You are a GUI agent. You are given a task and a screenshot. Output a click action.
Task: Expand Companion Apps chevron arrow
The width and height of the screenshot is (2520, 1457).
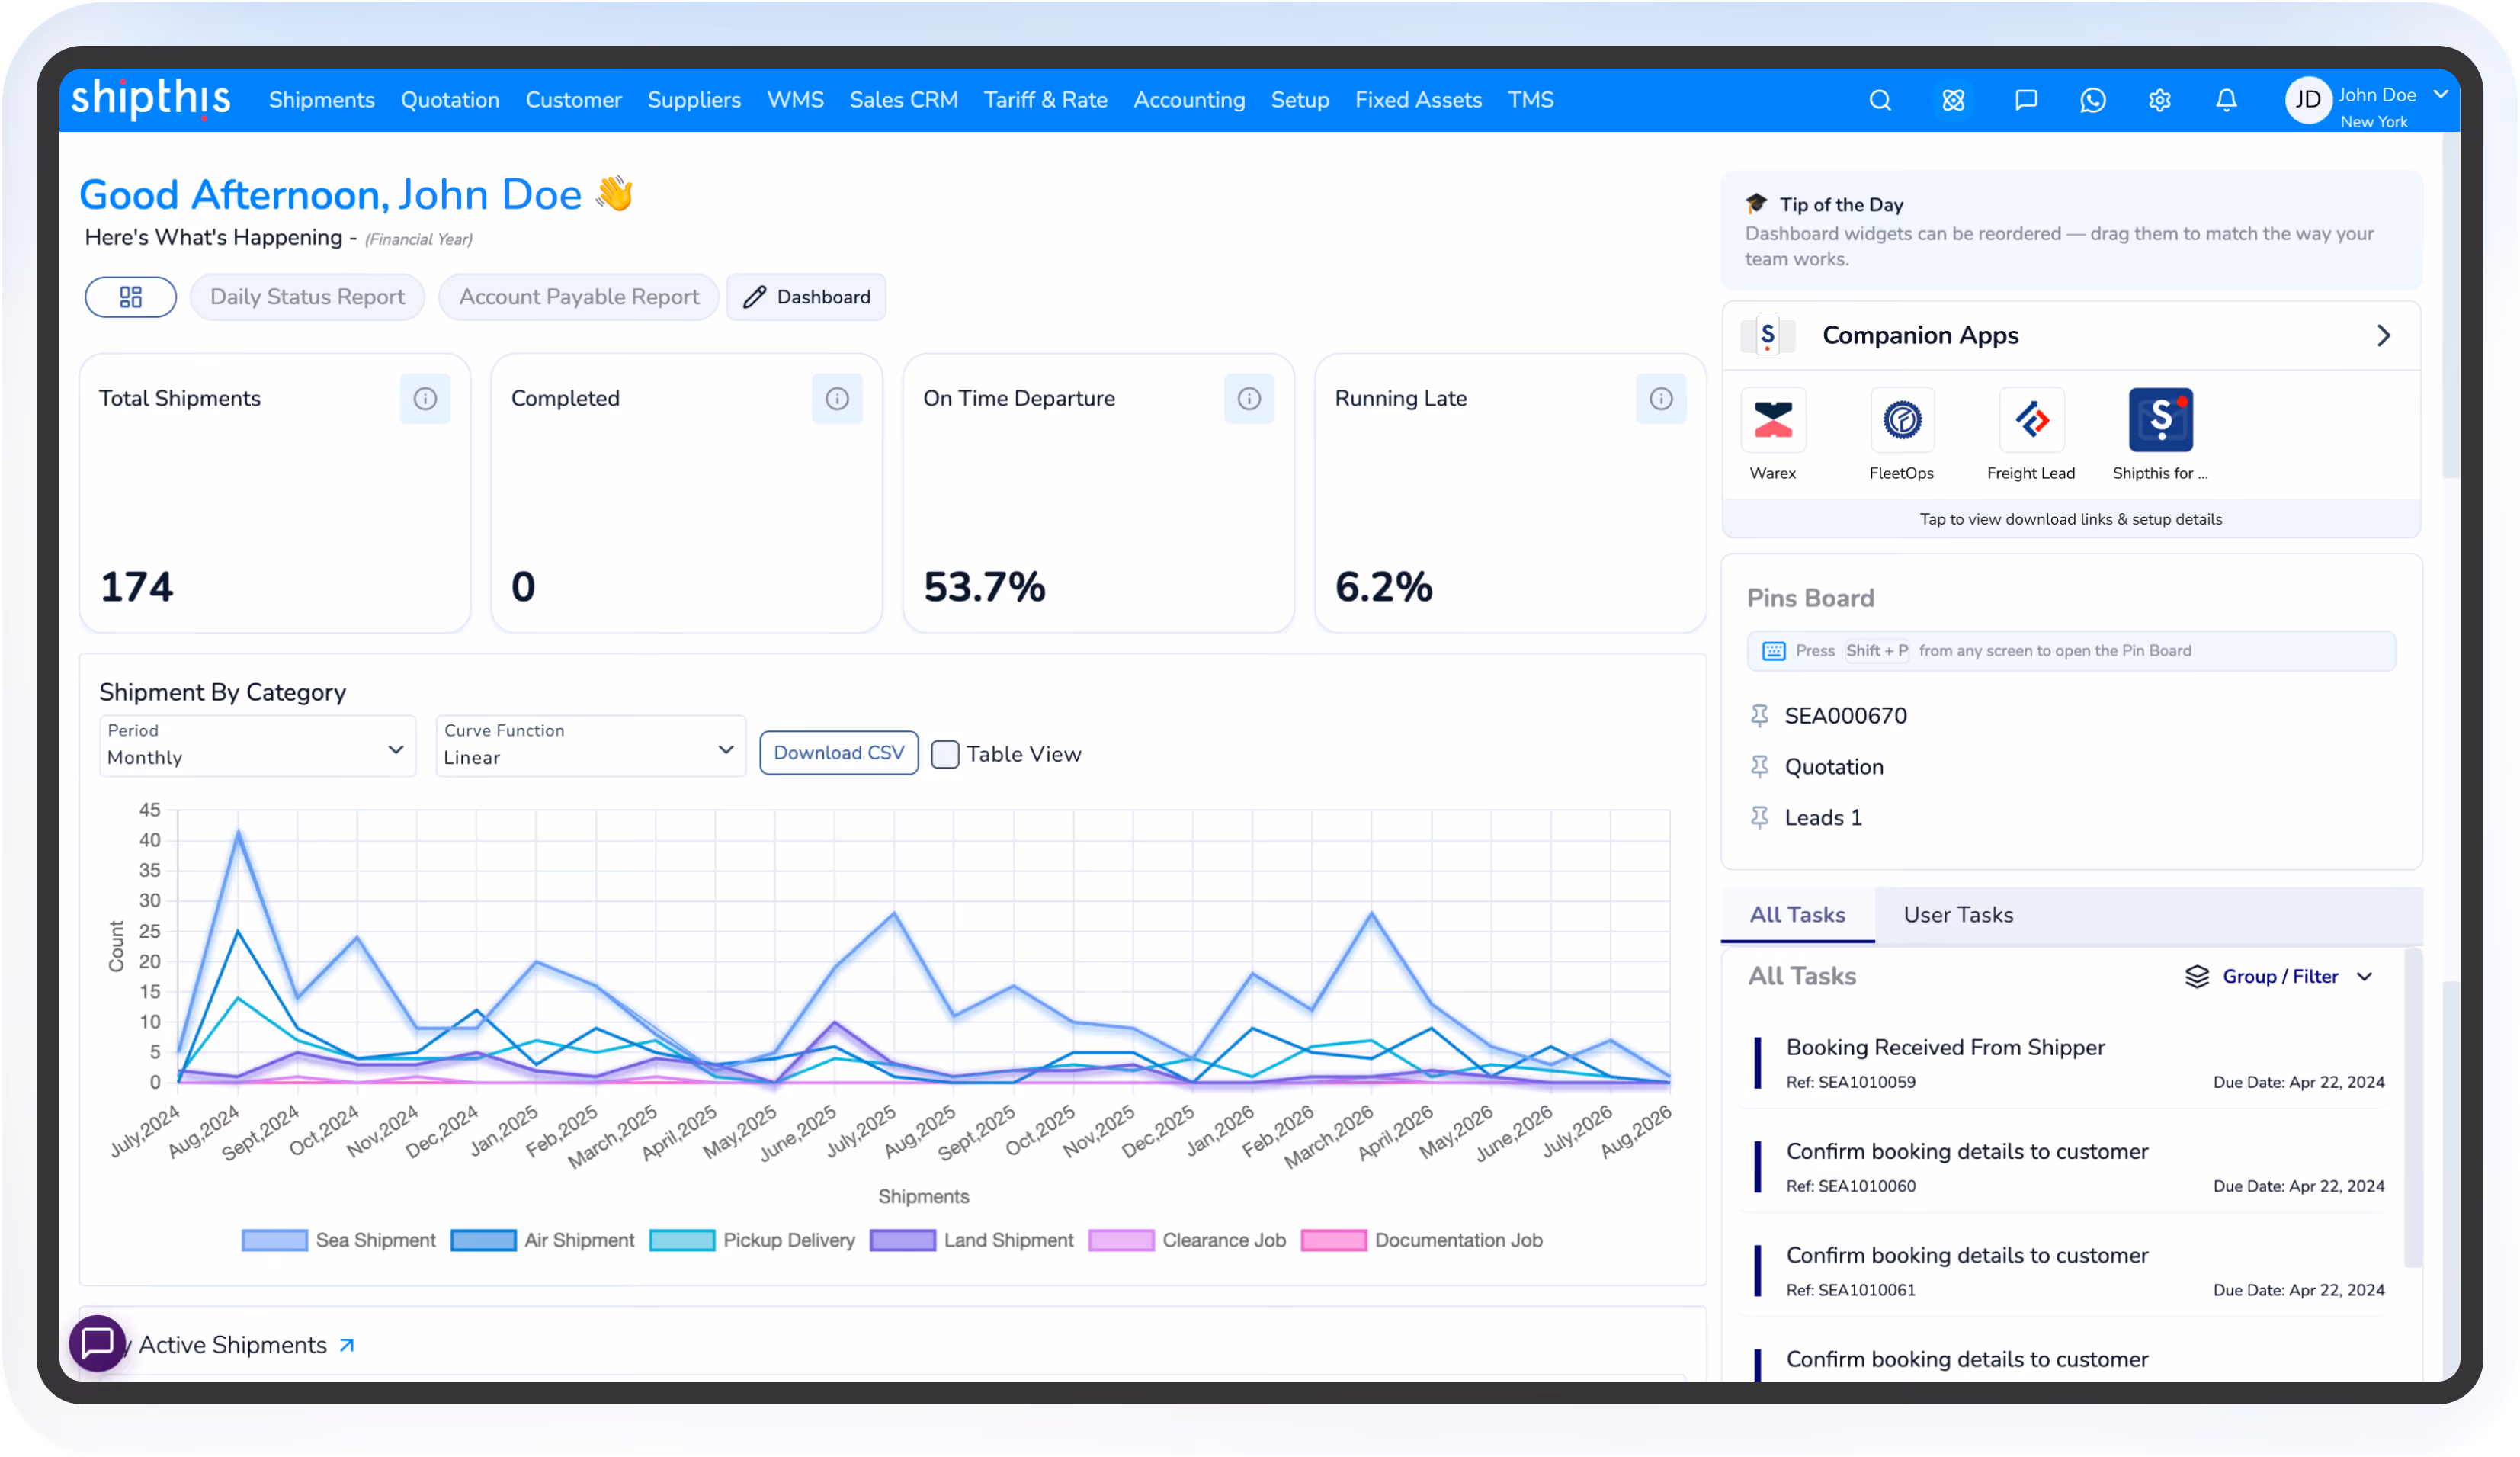2383,336
